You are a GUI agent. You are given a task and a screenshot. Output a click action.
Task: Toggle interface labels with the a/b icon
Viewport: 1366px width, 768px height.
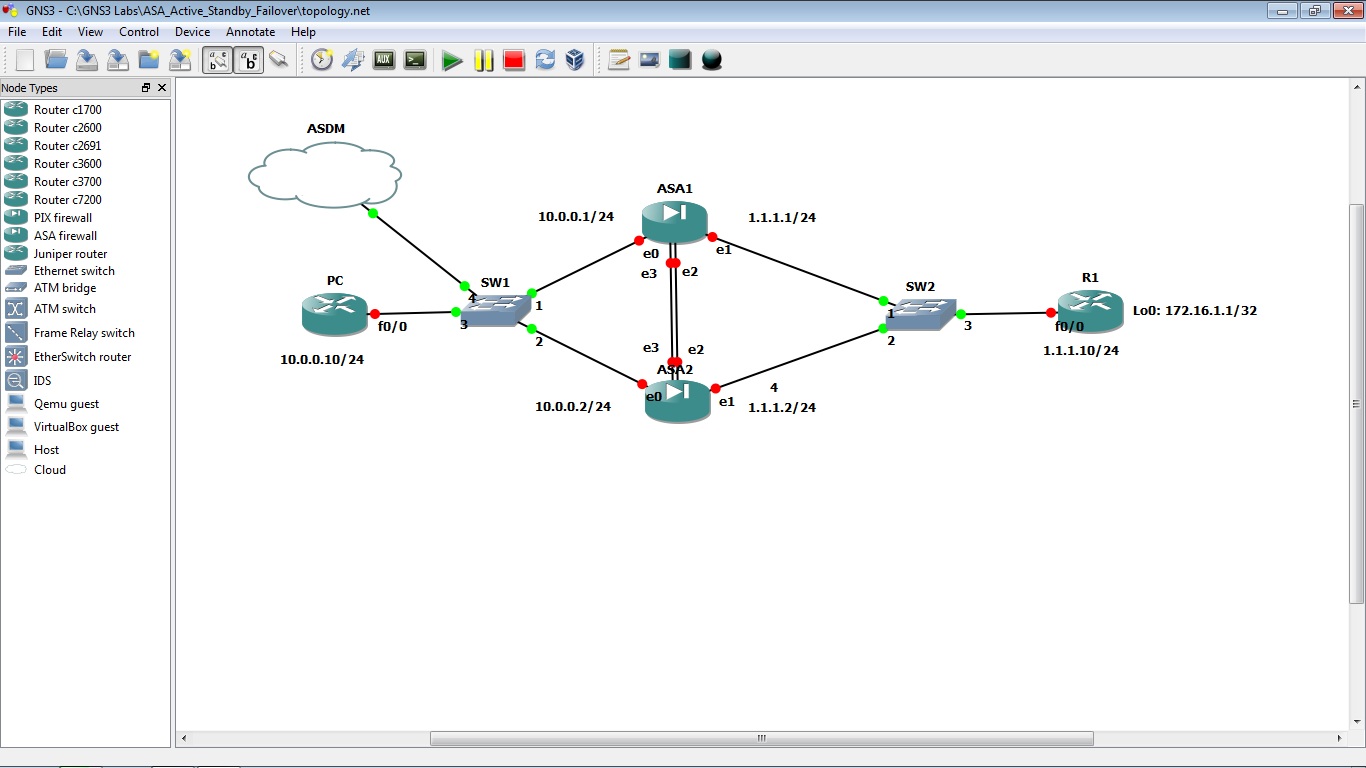(217, 59)
